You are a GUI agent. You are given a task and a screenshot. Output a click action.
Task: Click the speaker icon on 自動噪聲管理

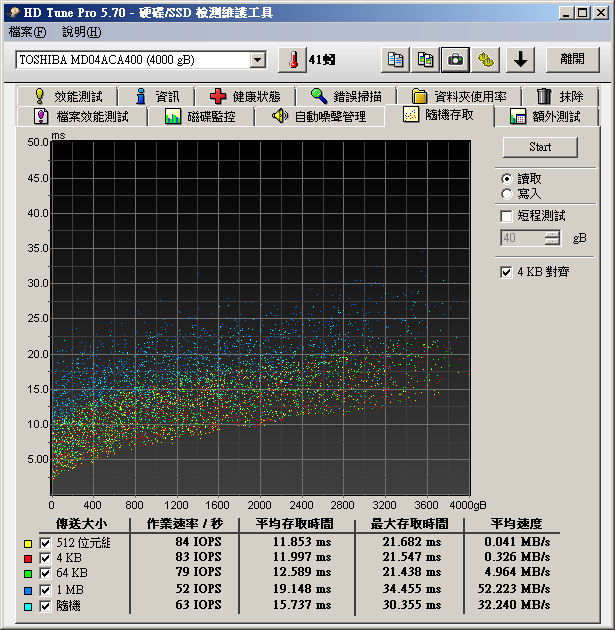click(280, 116)
